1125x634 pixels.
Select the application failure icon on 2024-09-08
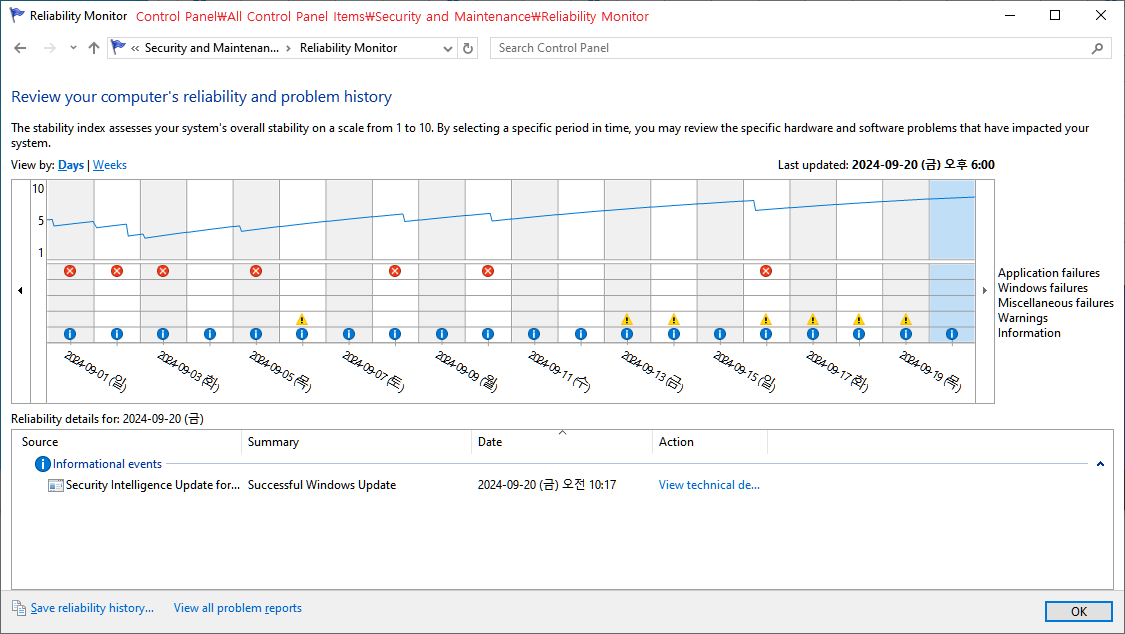pos(395,271)
